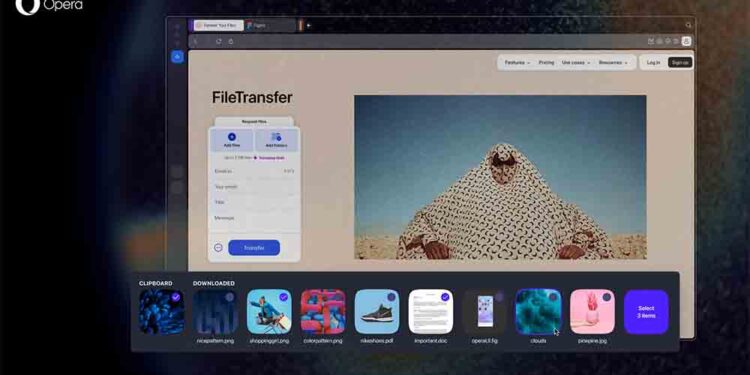Screen dimensions: 750x375
Task: Uncheck the clipboard image checkmark
Action: pyautogui.click(x=176, y=297)
